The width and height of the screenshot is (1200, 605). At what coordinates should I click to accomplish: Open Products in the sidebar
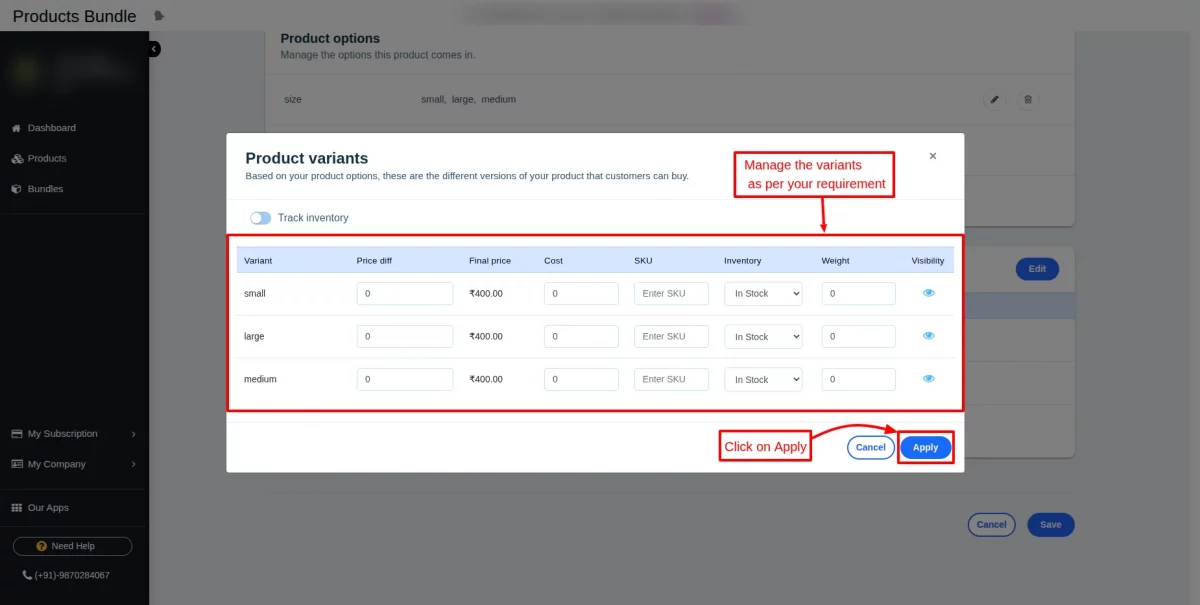pos(46,158)
